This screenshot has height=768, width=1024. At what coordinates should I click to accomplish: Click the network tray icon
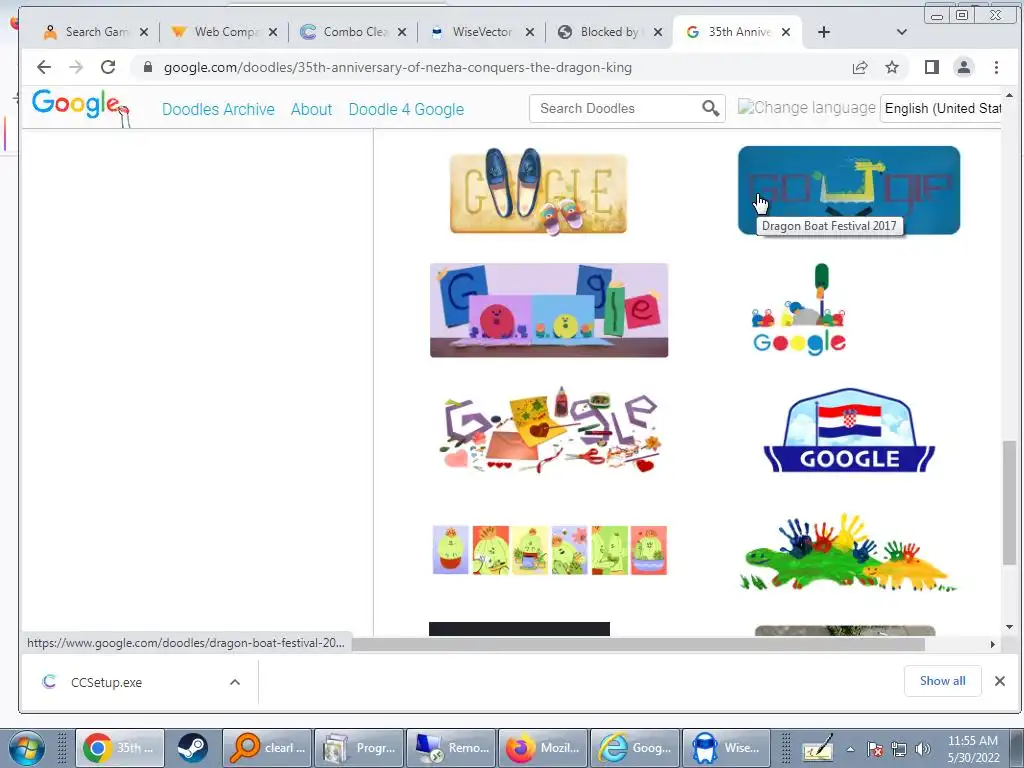(x=899, y=750)
